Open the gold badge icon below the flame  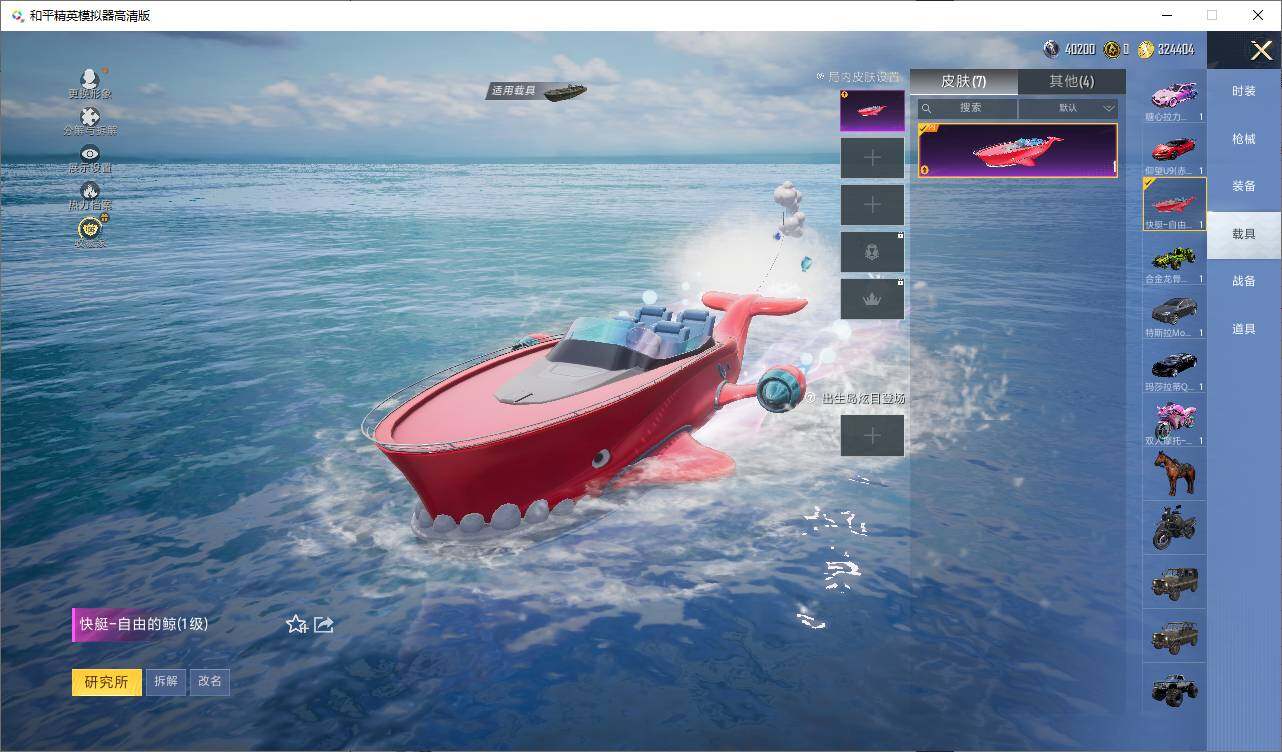click(90, 228)
